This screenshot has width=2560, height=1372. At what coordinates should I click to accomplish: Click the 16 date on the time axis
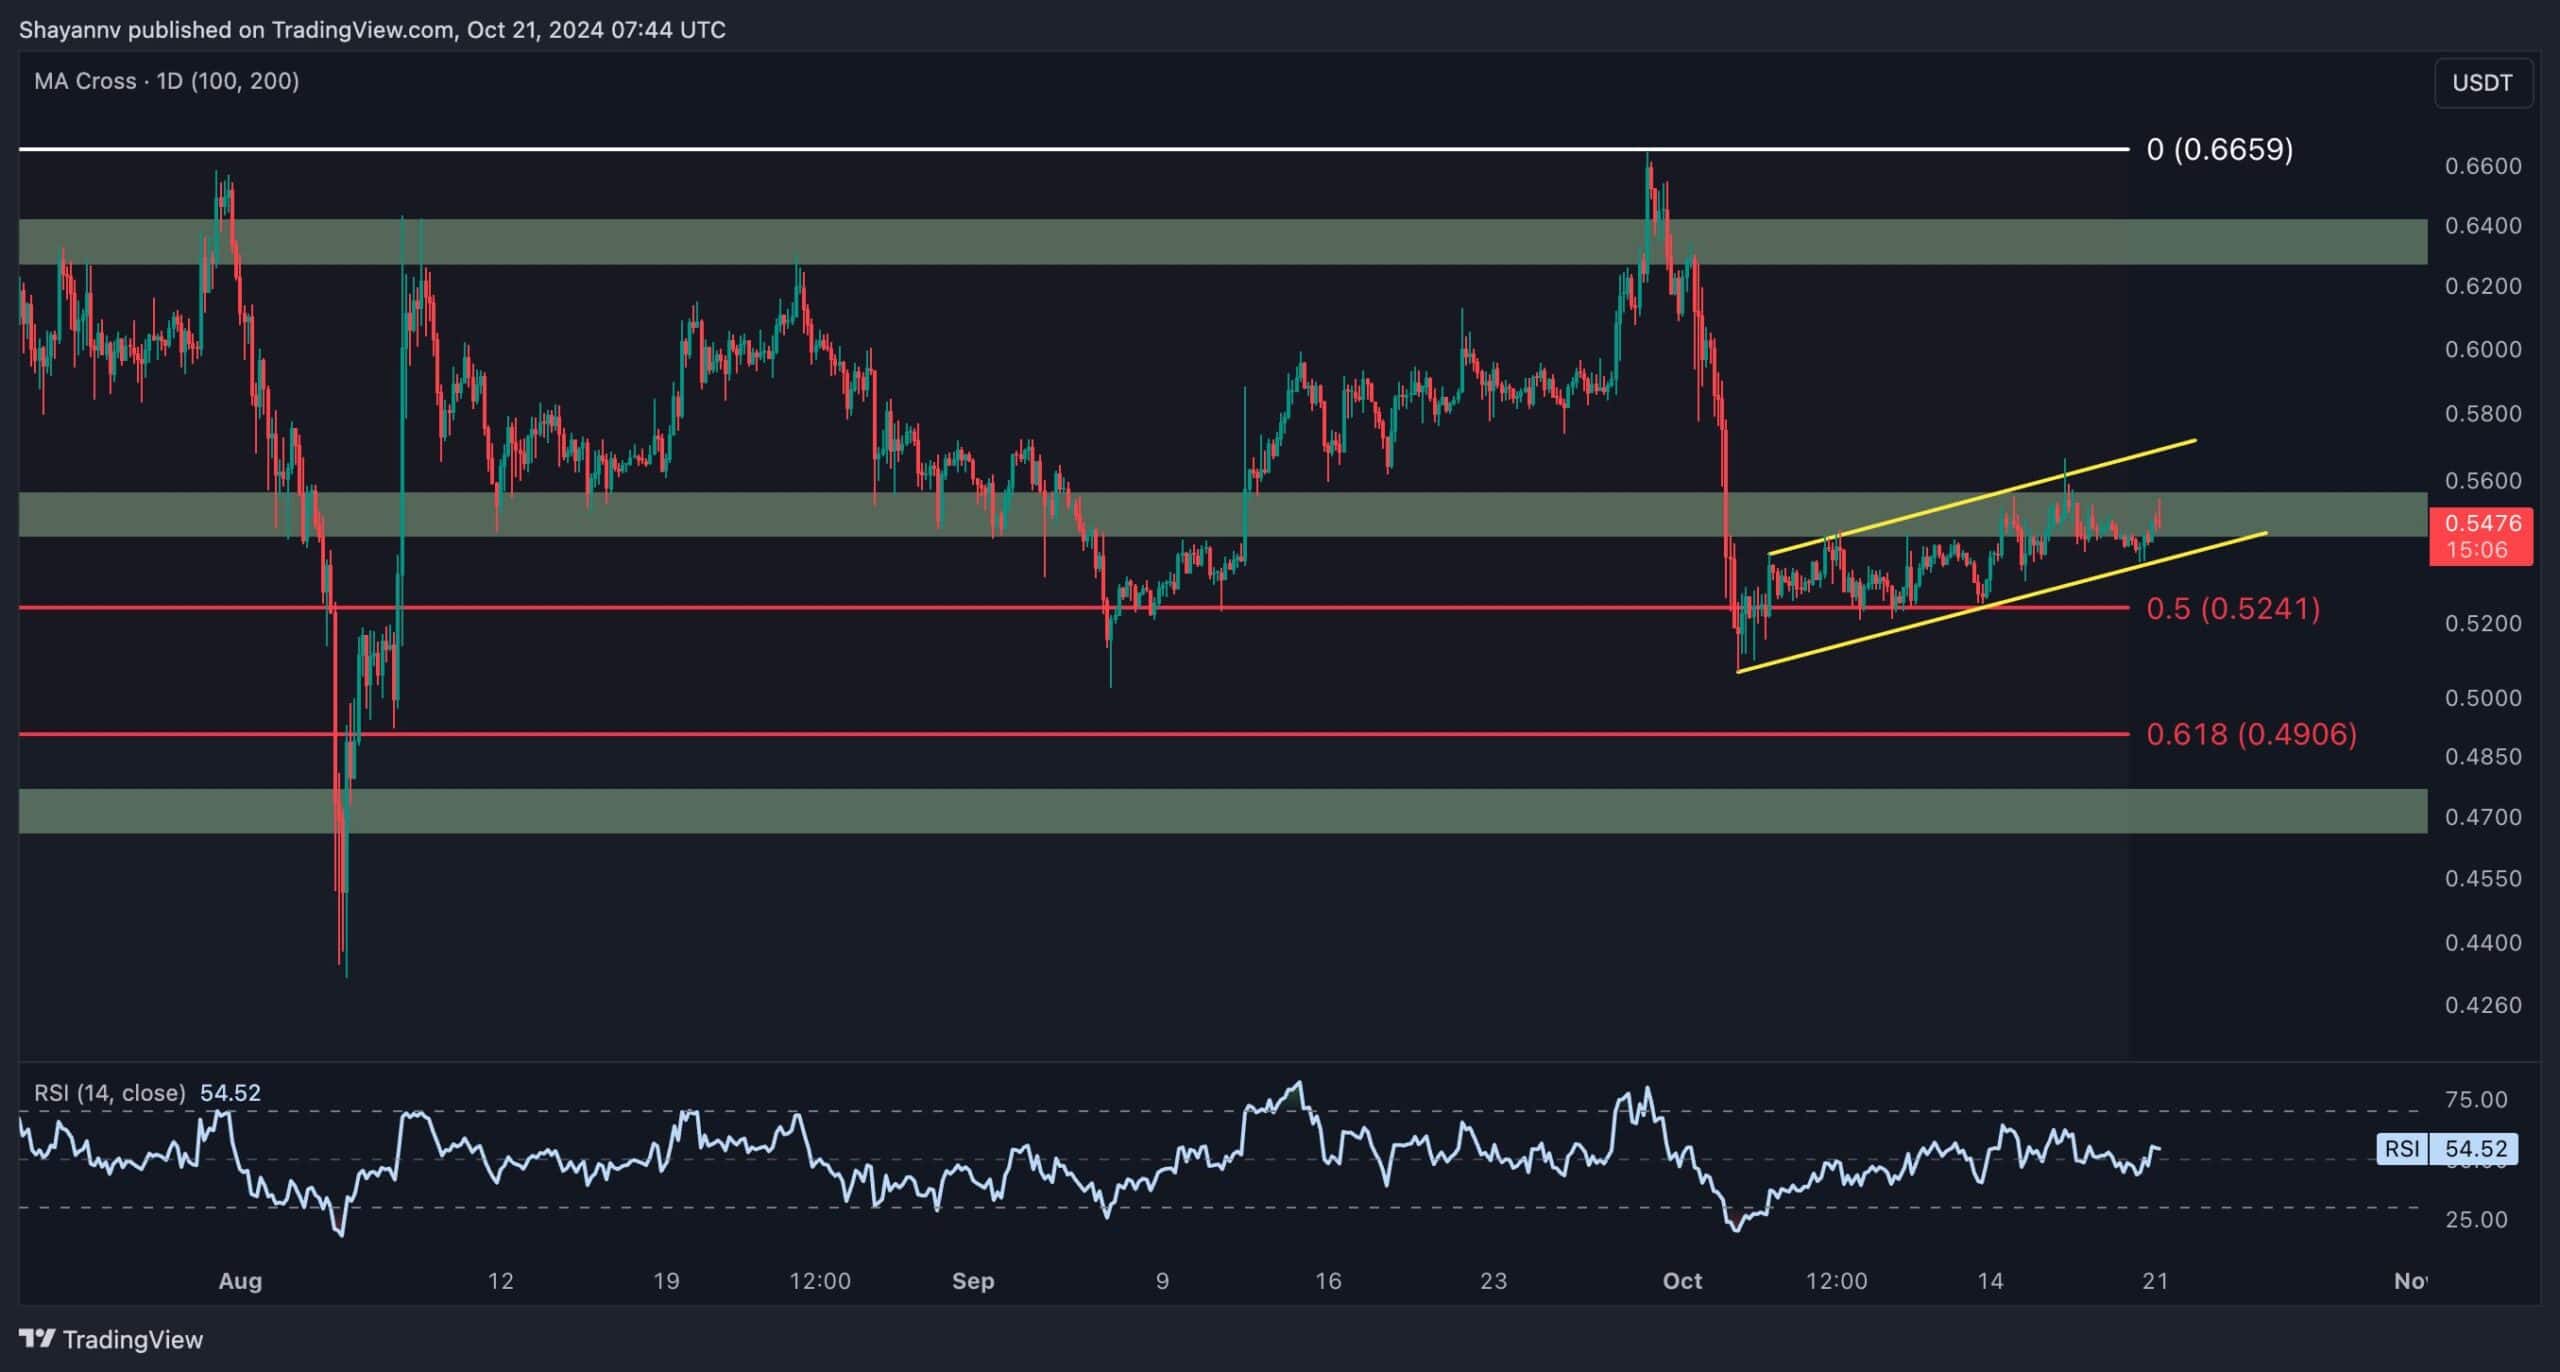1327,1281
